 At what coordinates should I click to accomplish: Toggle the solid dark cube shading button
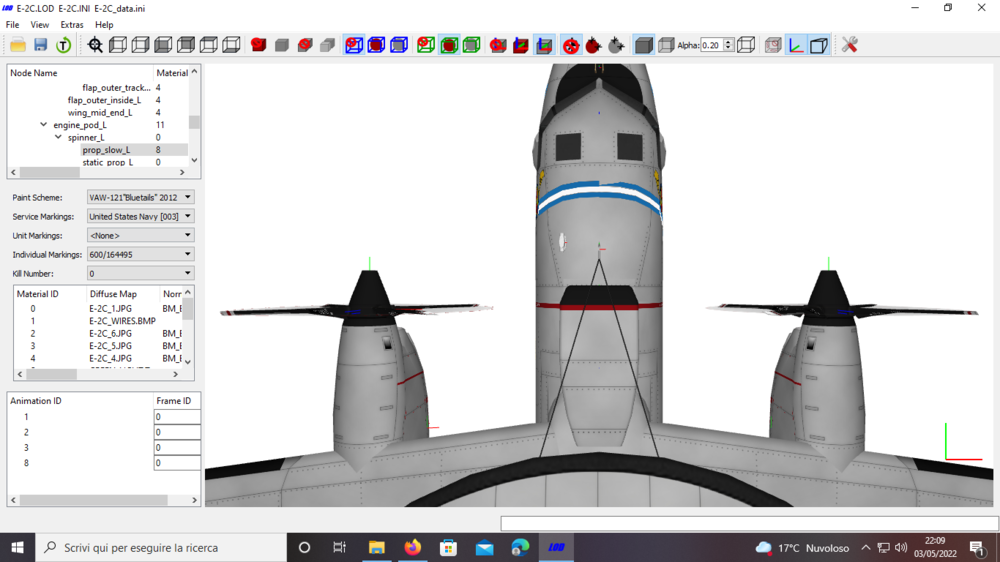click(643, 45)
